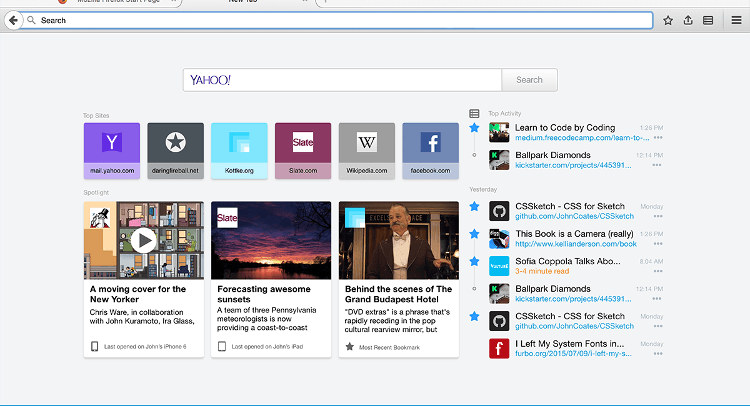The height and width of the screenshot is (406, 750).
Task: Expand options for Learn to Code entry
Action: (657, 138)
